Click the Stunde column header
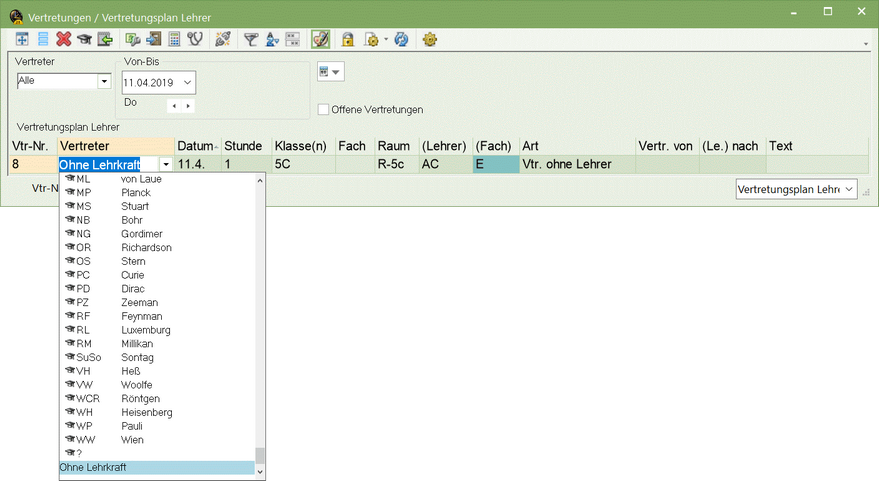 247,146
